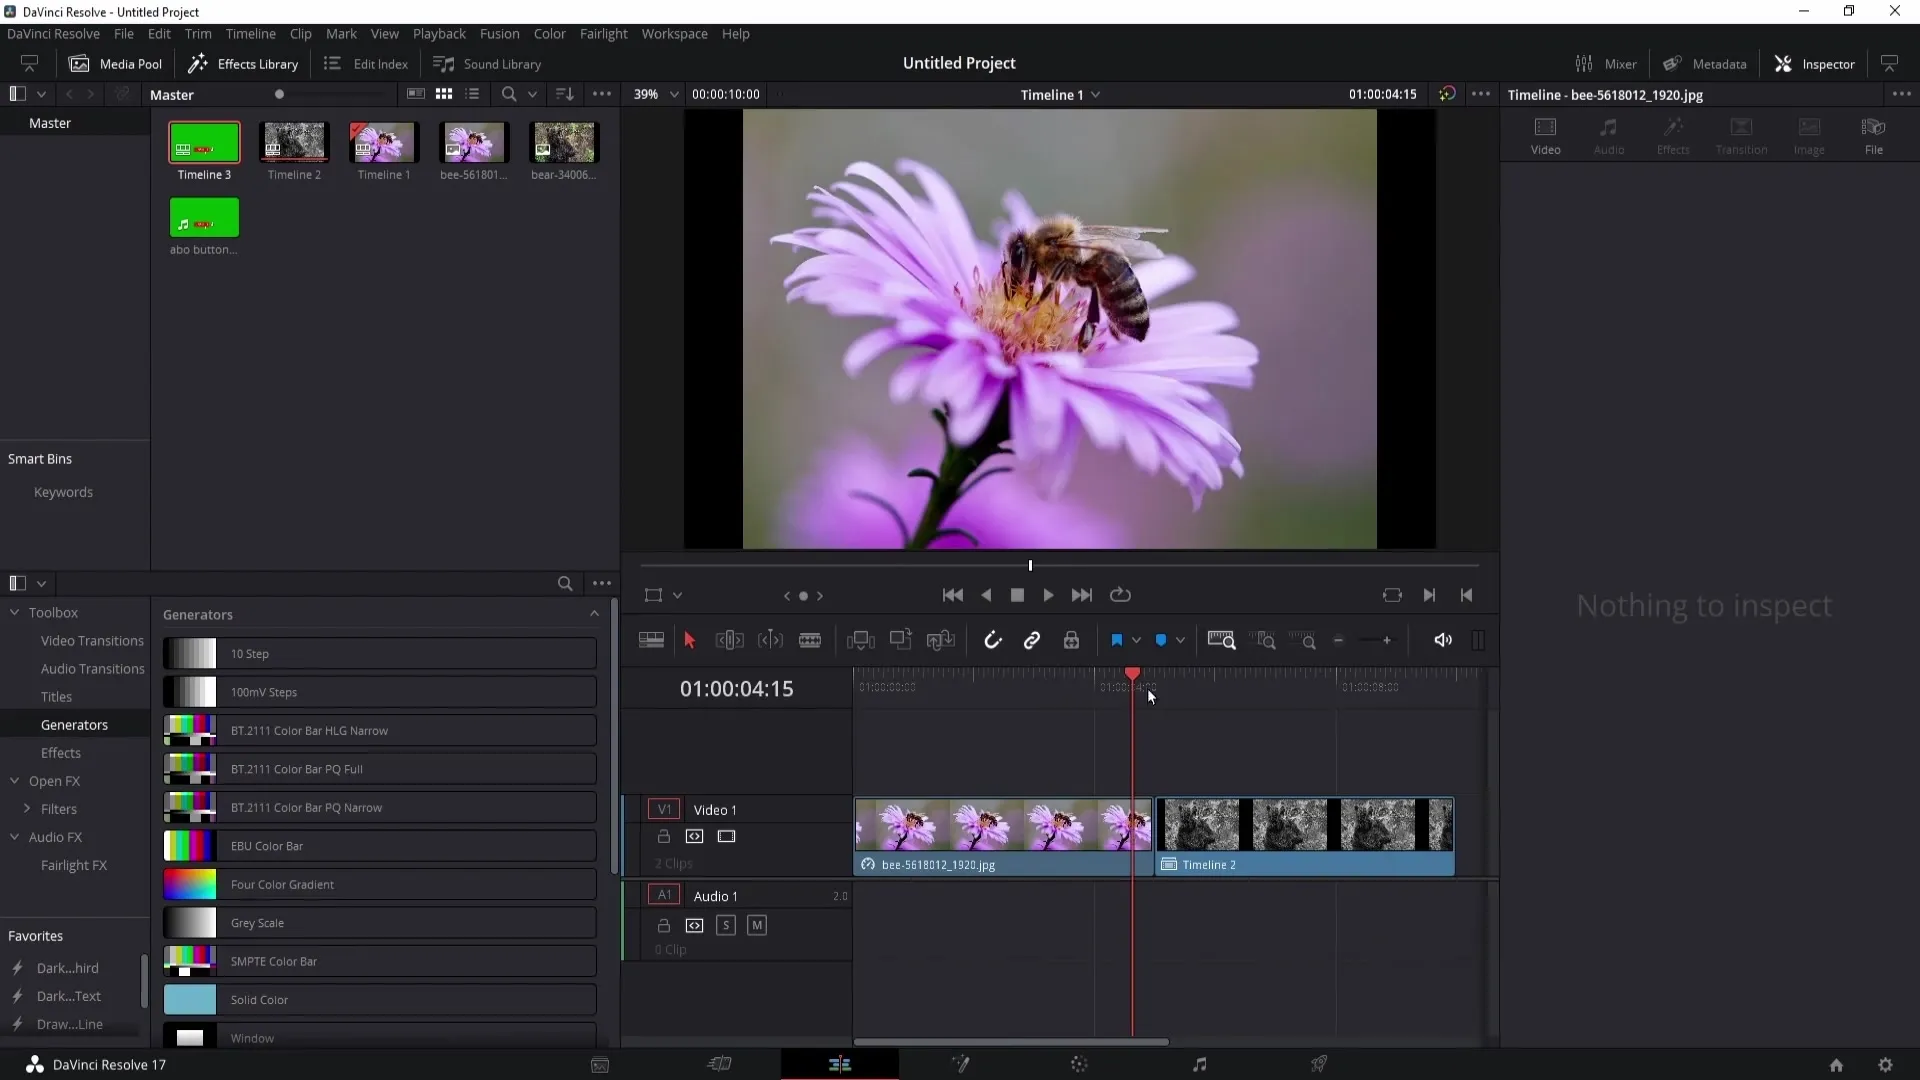Click the snapping magnet icon
The height and width of the screenshot is (1080, 1920).
pyautogui.click(x=992, y=640)
